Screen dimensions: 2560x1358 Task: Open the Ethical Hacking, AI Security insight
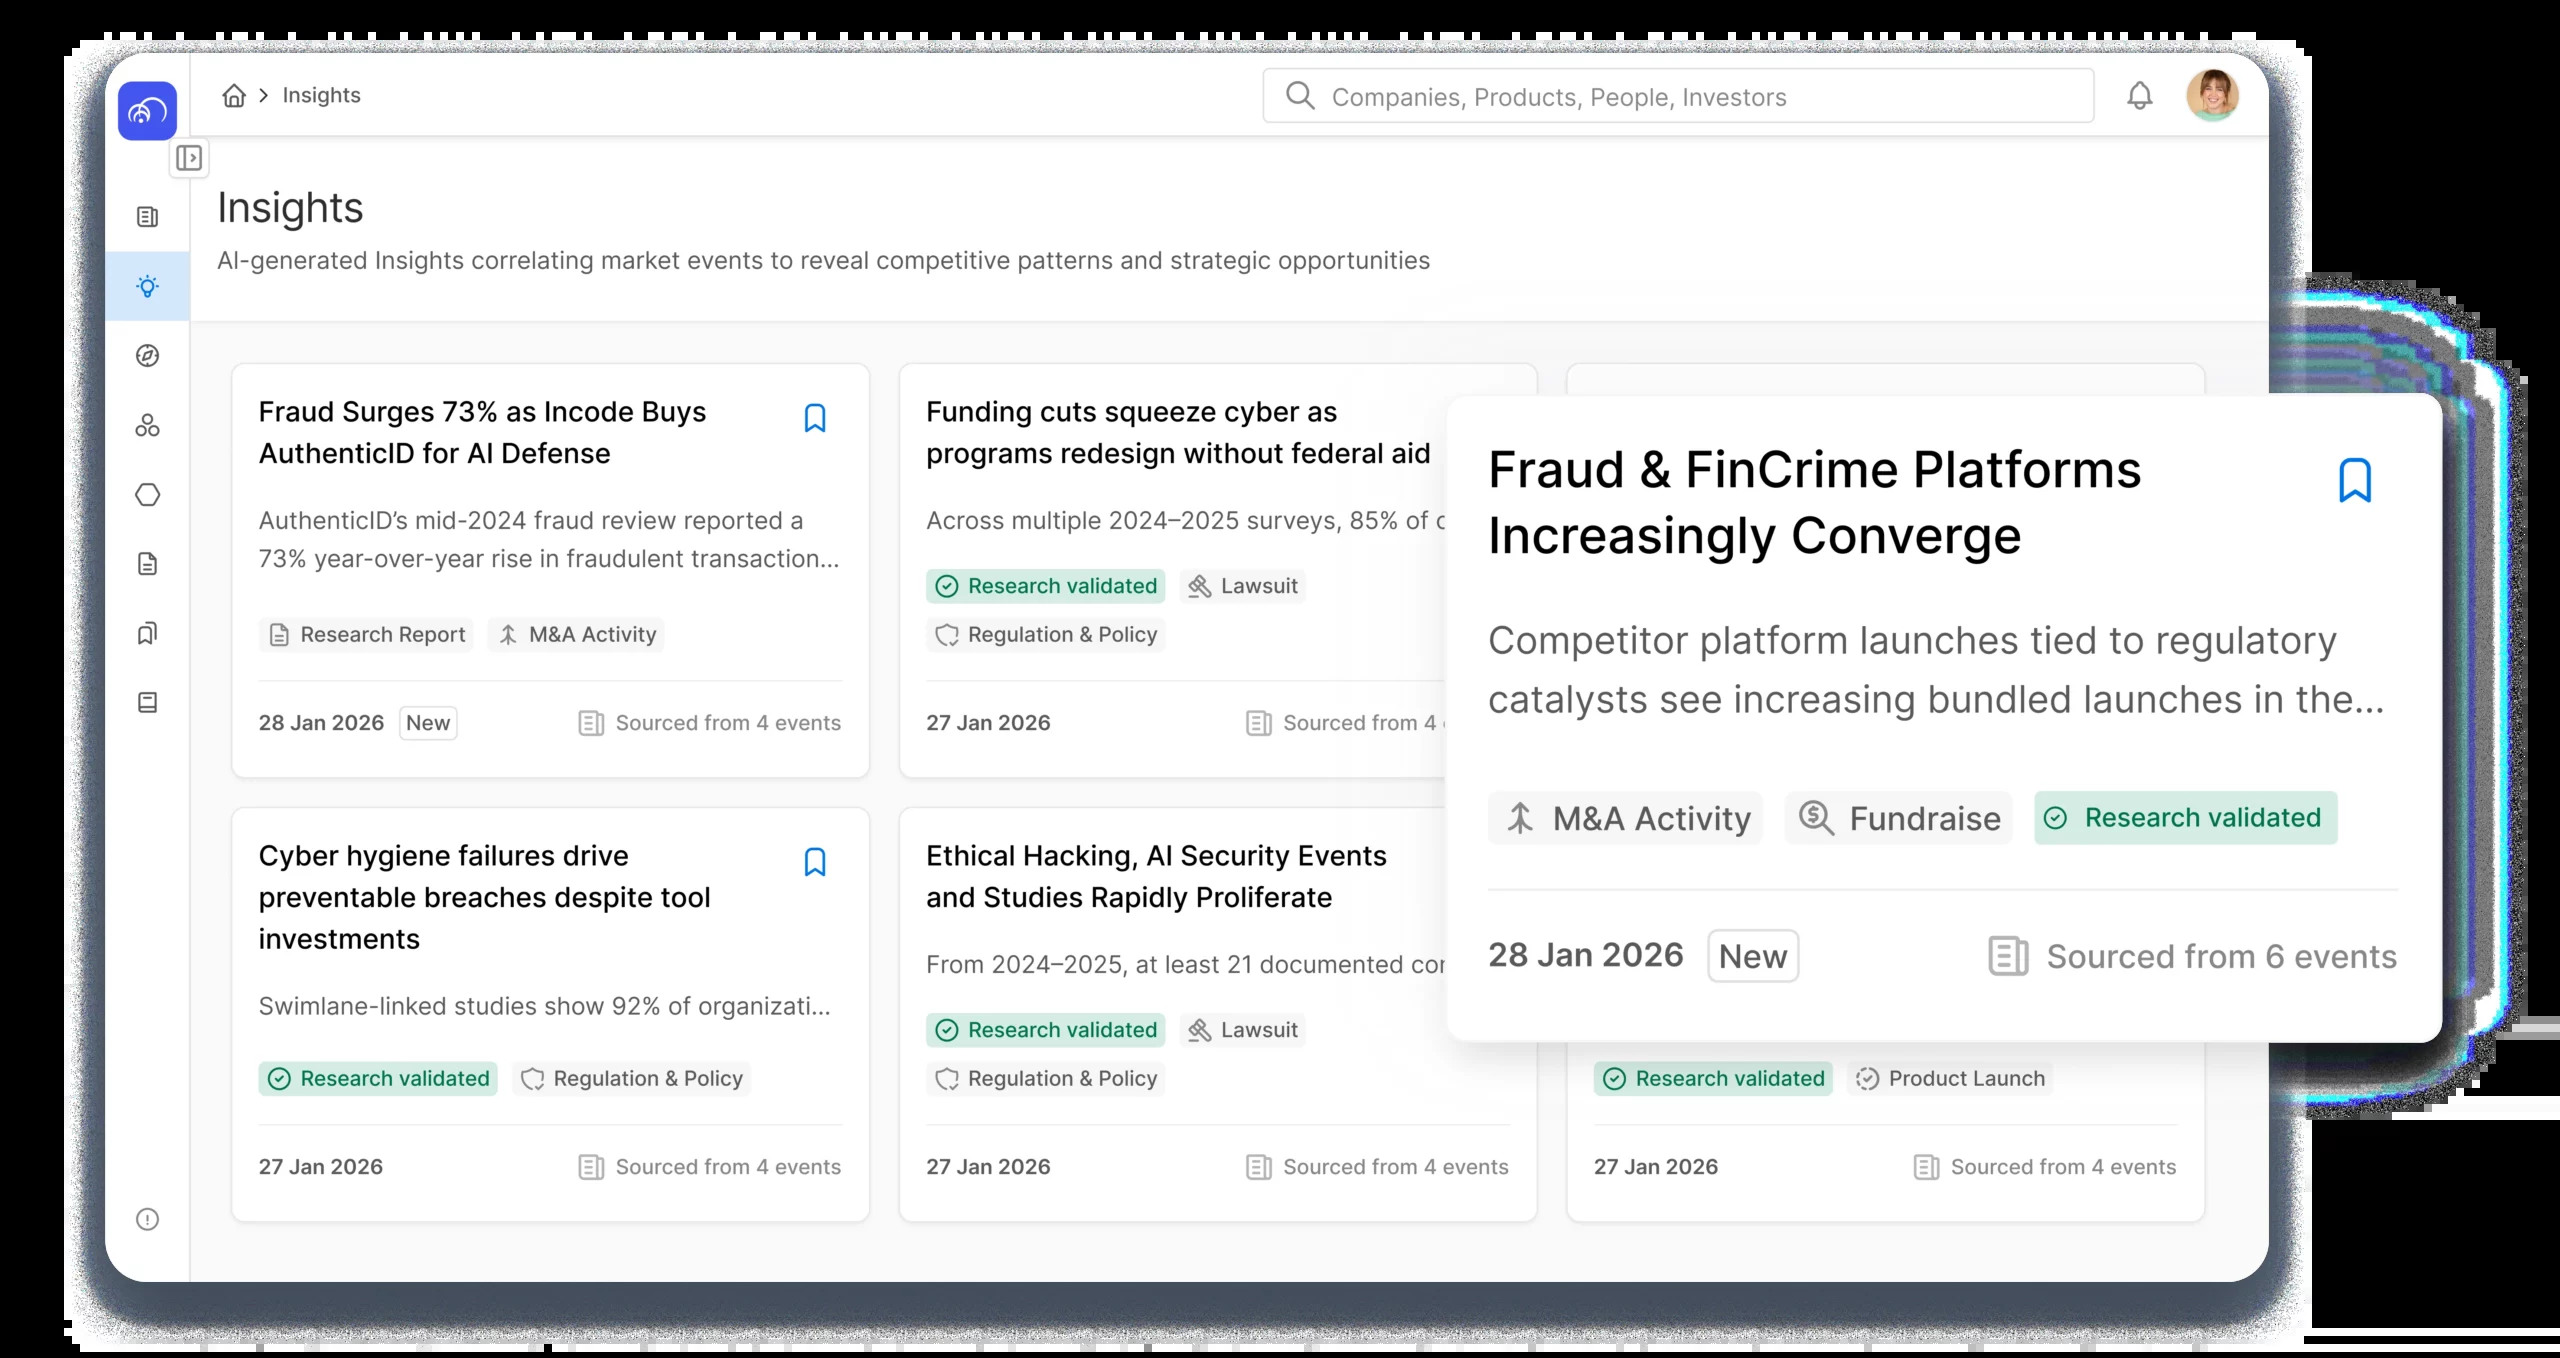click(x=1156, y=876)
